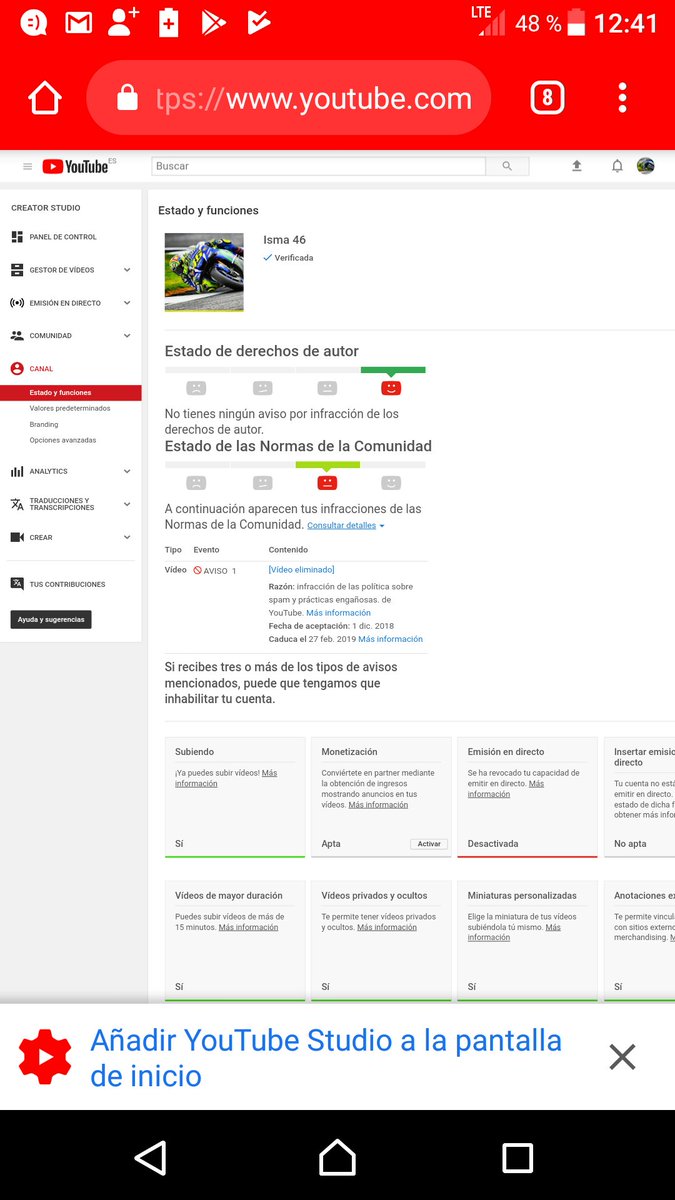Tap the Android recent apps square button
This screenshot has width=675, height=1200.
517,1158
